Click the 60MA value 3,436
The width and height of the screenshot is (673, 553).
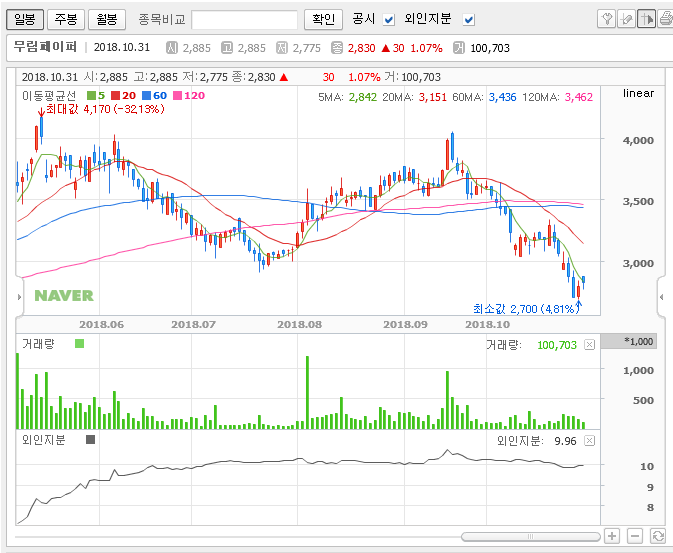(x=503, y=97)
